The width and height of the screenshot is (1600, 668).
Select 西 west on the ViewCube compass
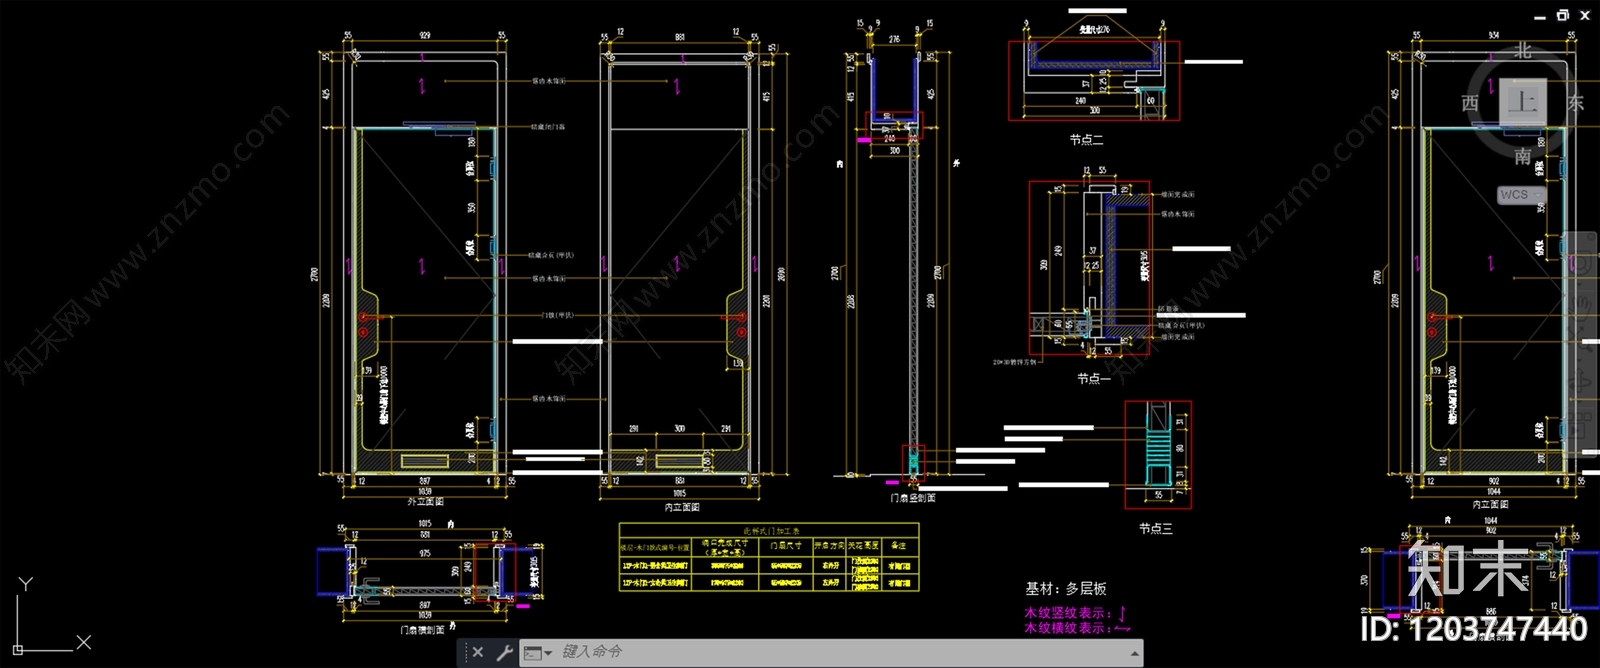click(x=1470, y=103)
